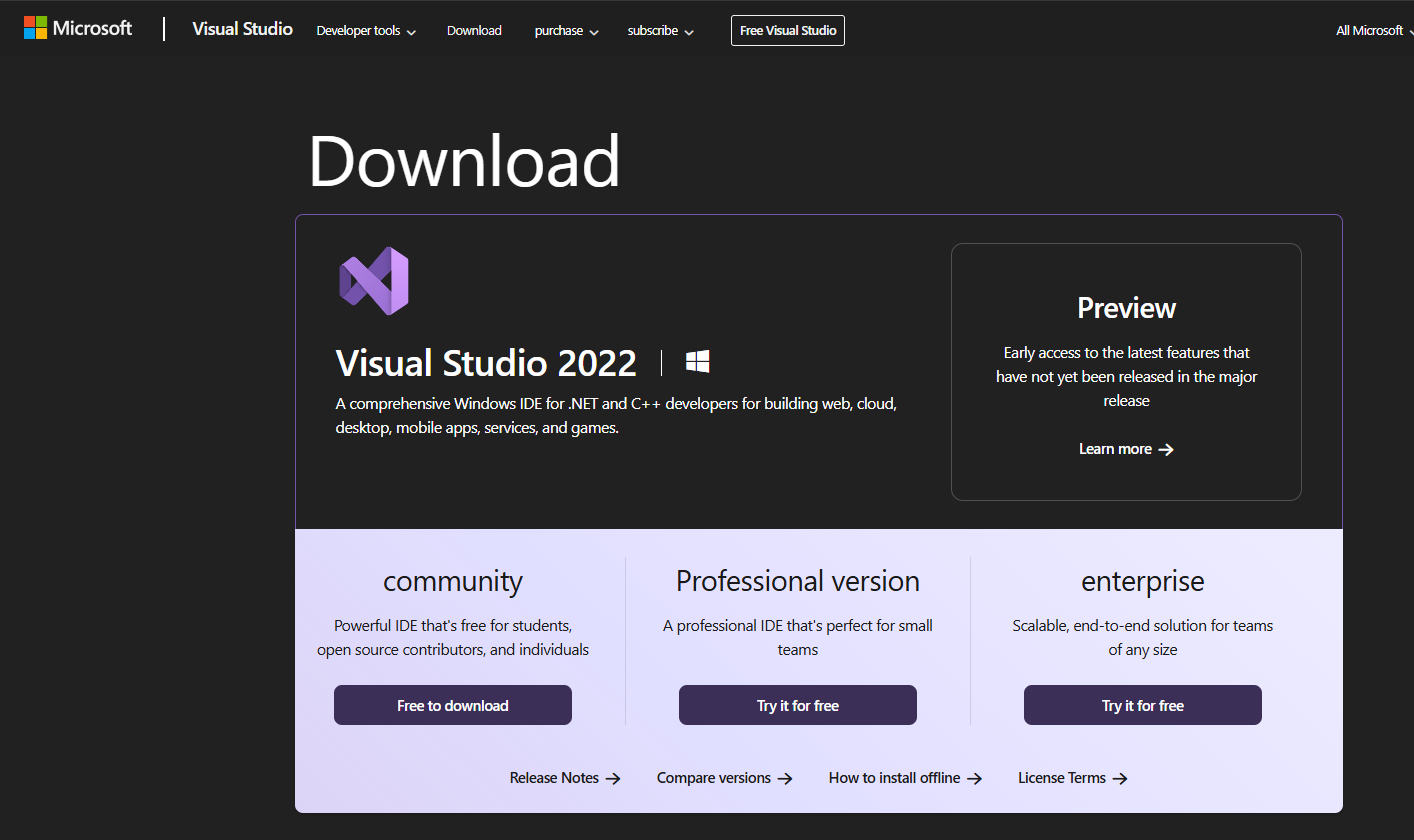Click the arrow beside Release Notes

point(616,777)
